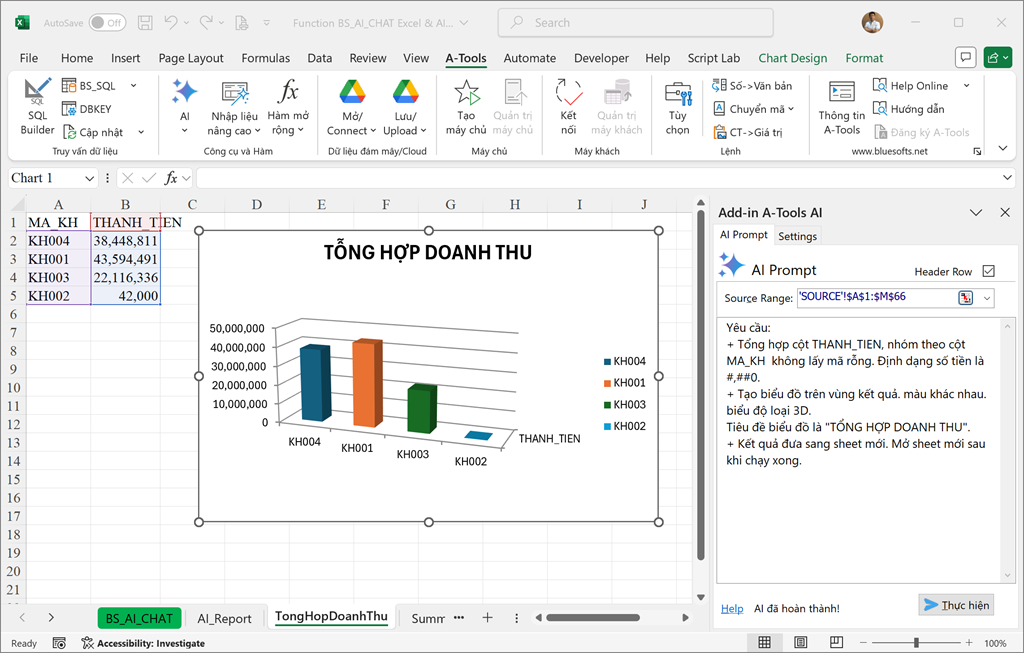This screenshot has width=1024, height=653.
Task: Expand the Help Online dropdown arrow
Action: coord(967,86)
